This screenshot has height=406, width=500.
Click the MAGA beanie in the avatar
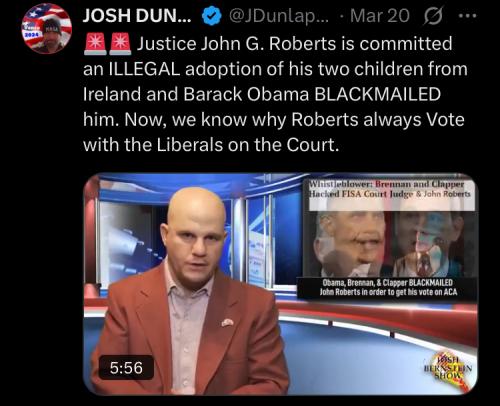click(x=51, y=26)
